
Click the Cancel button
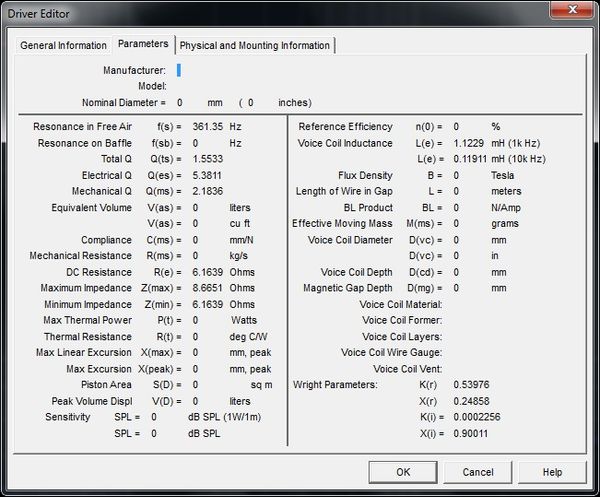pos(477,472)
